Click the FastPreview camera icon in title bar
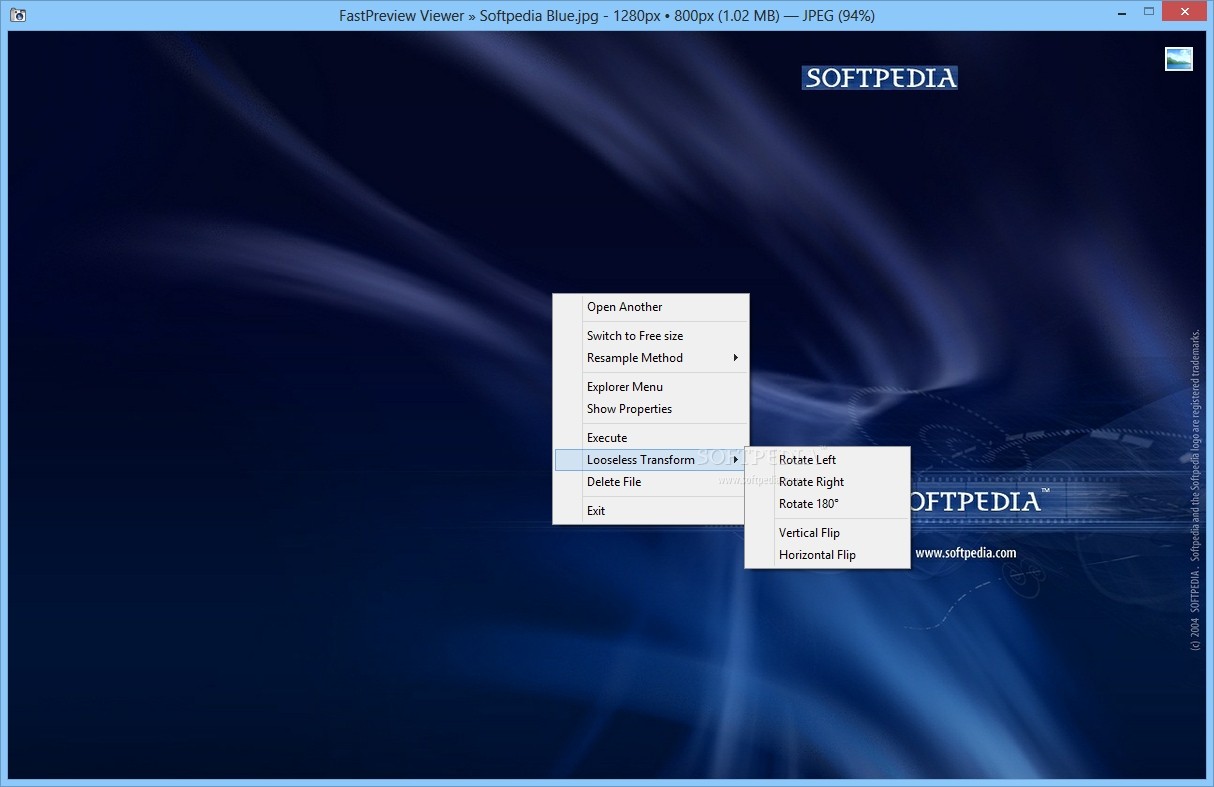1214x787 pixels. click(17, 15)
